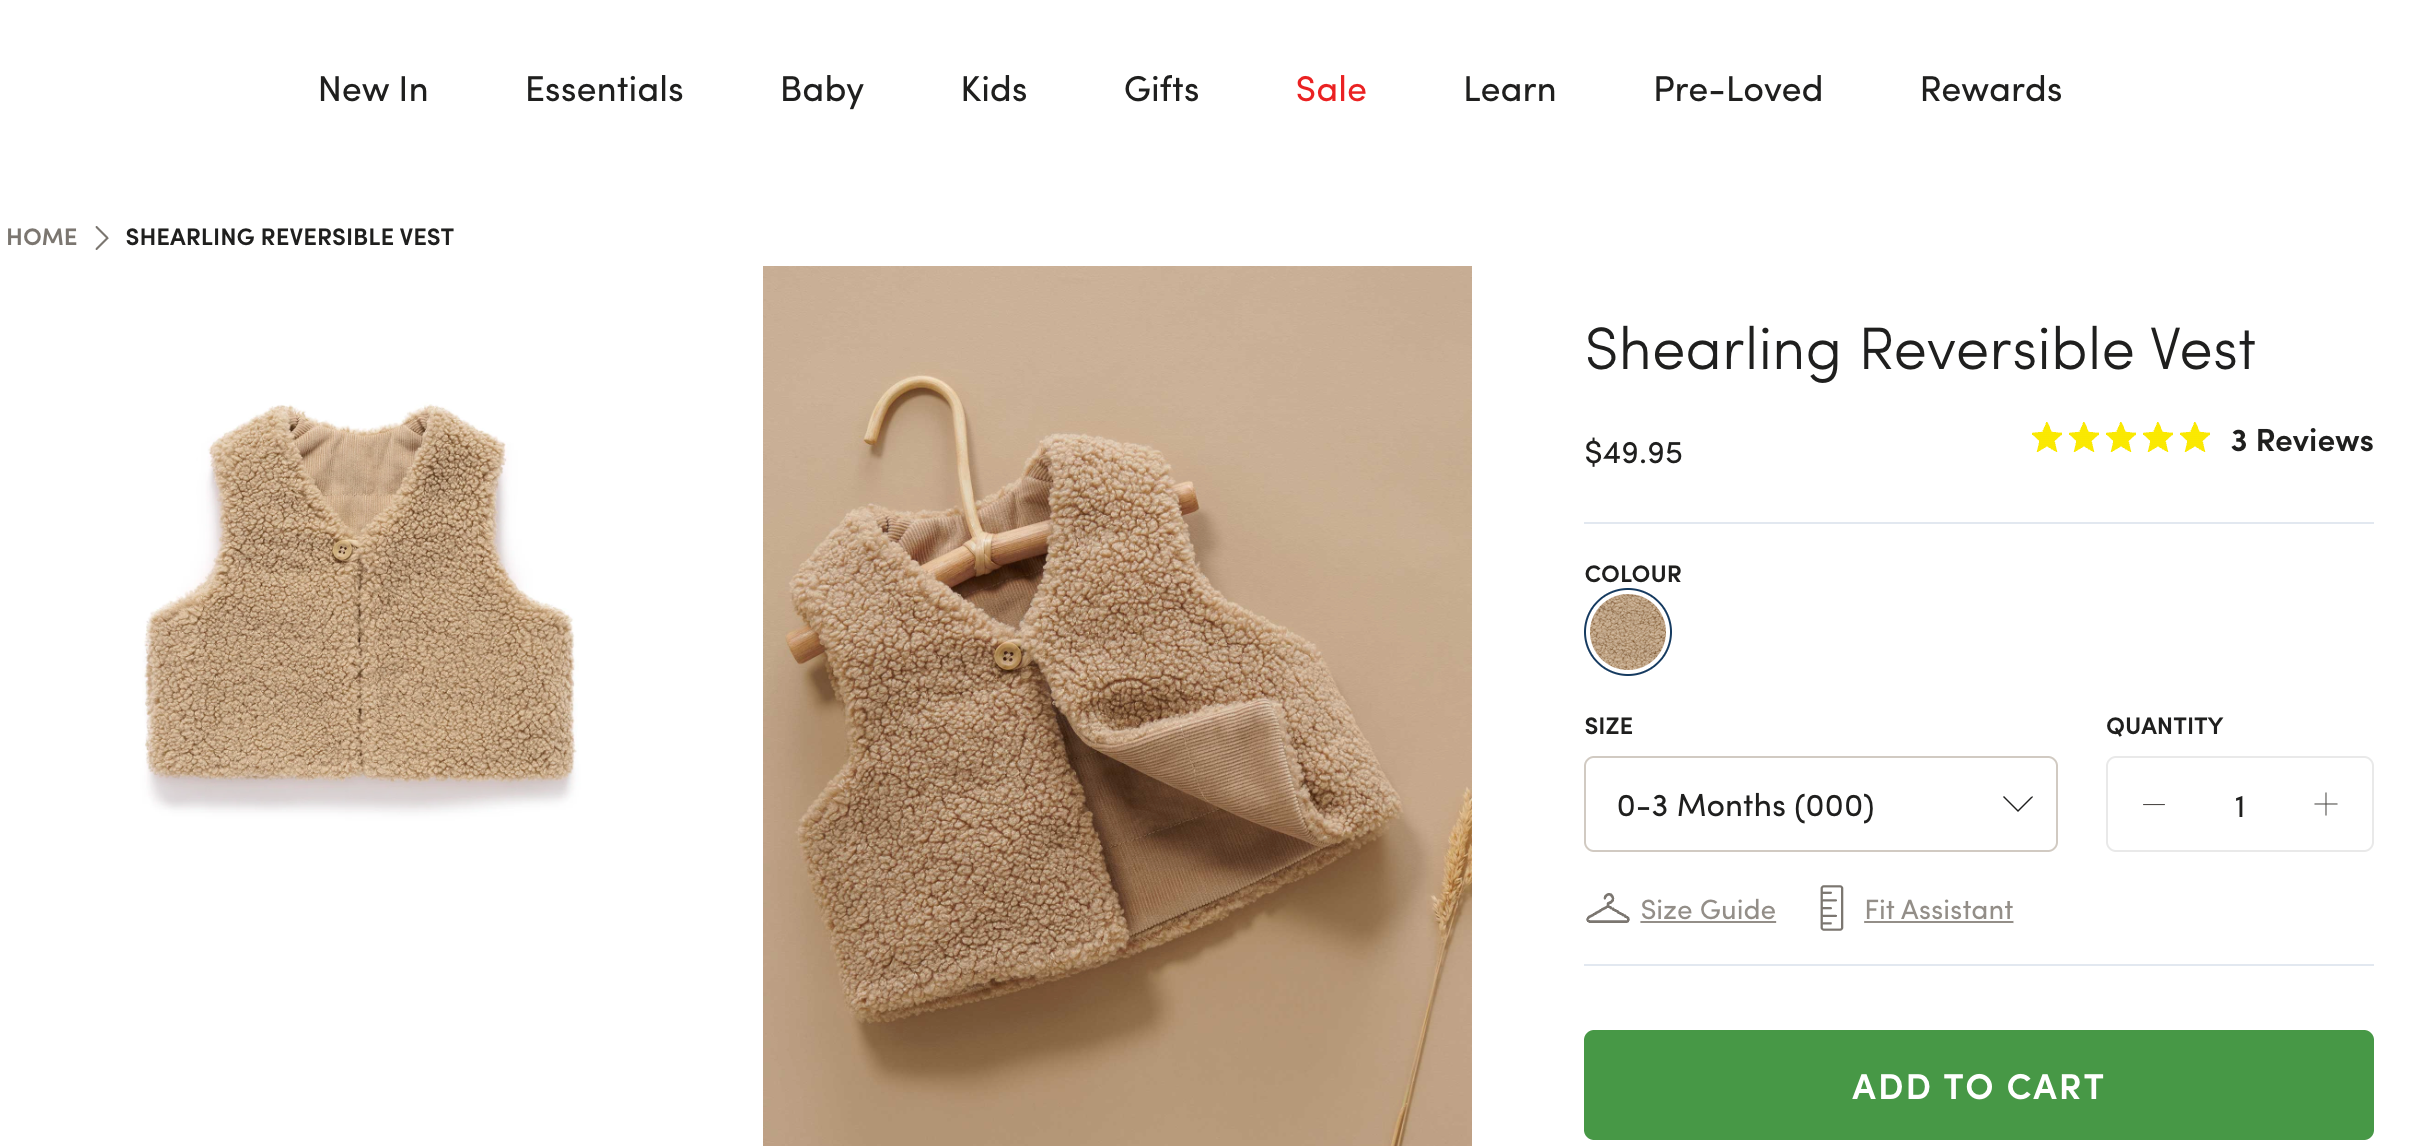The image size is (2432, 1146).
Task: Increase quantity with the plus icon
Action: click(x=2326, y=805)
